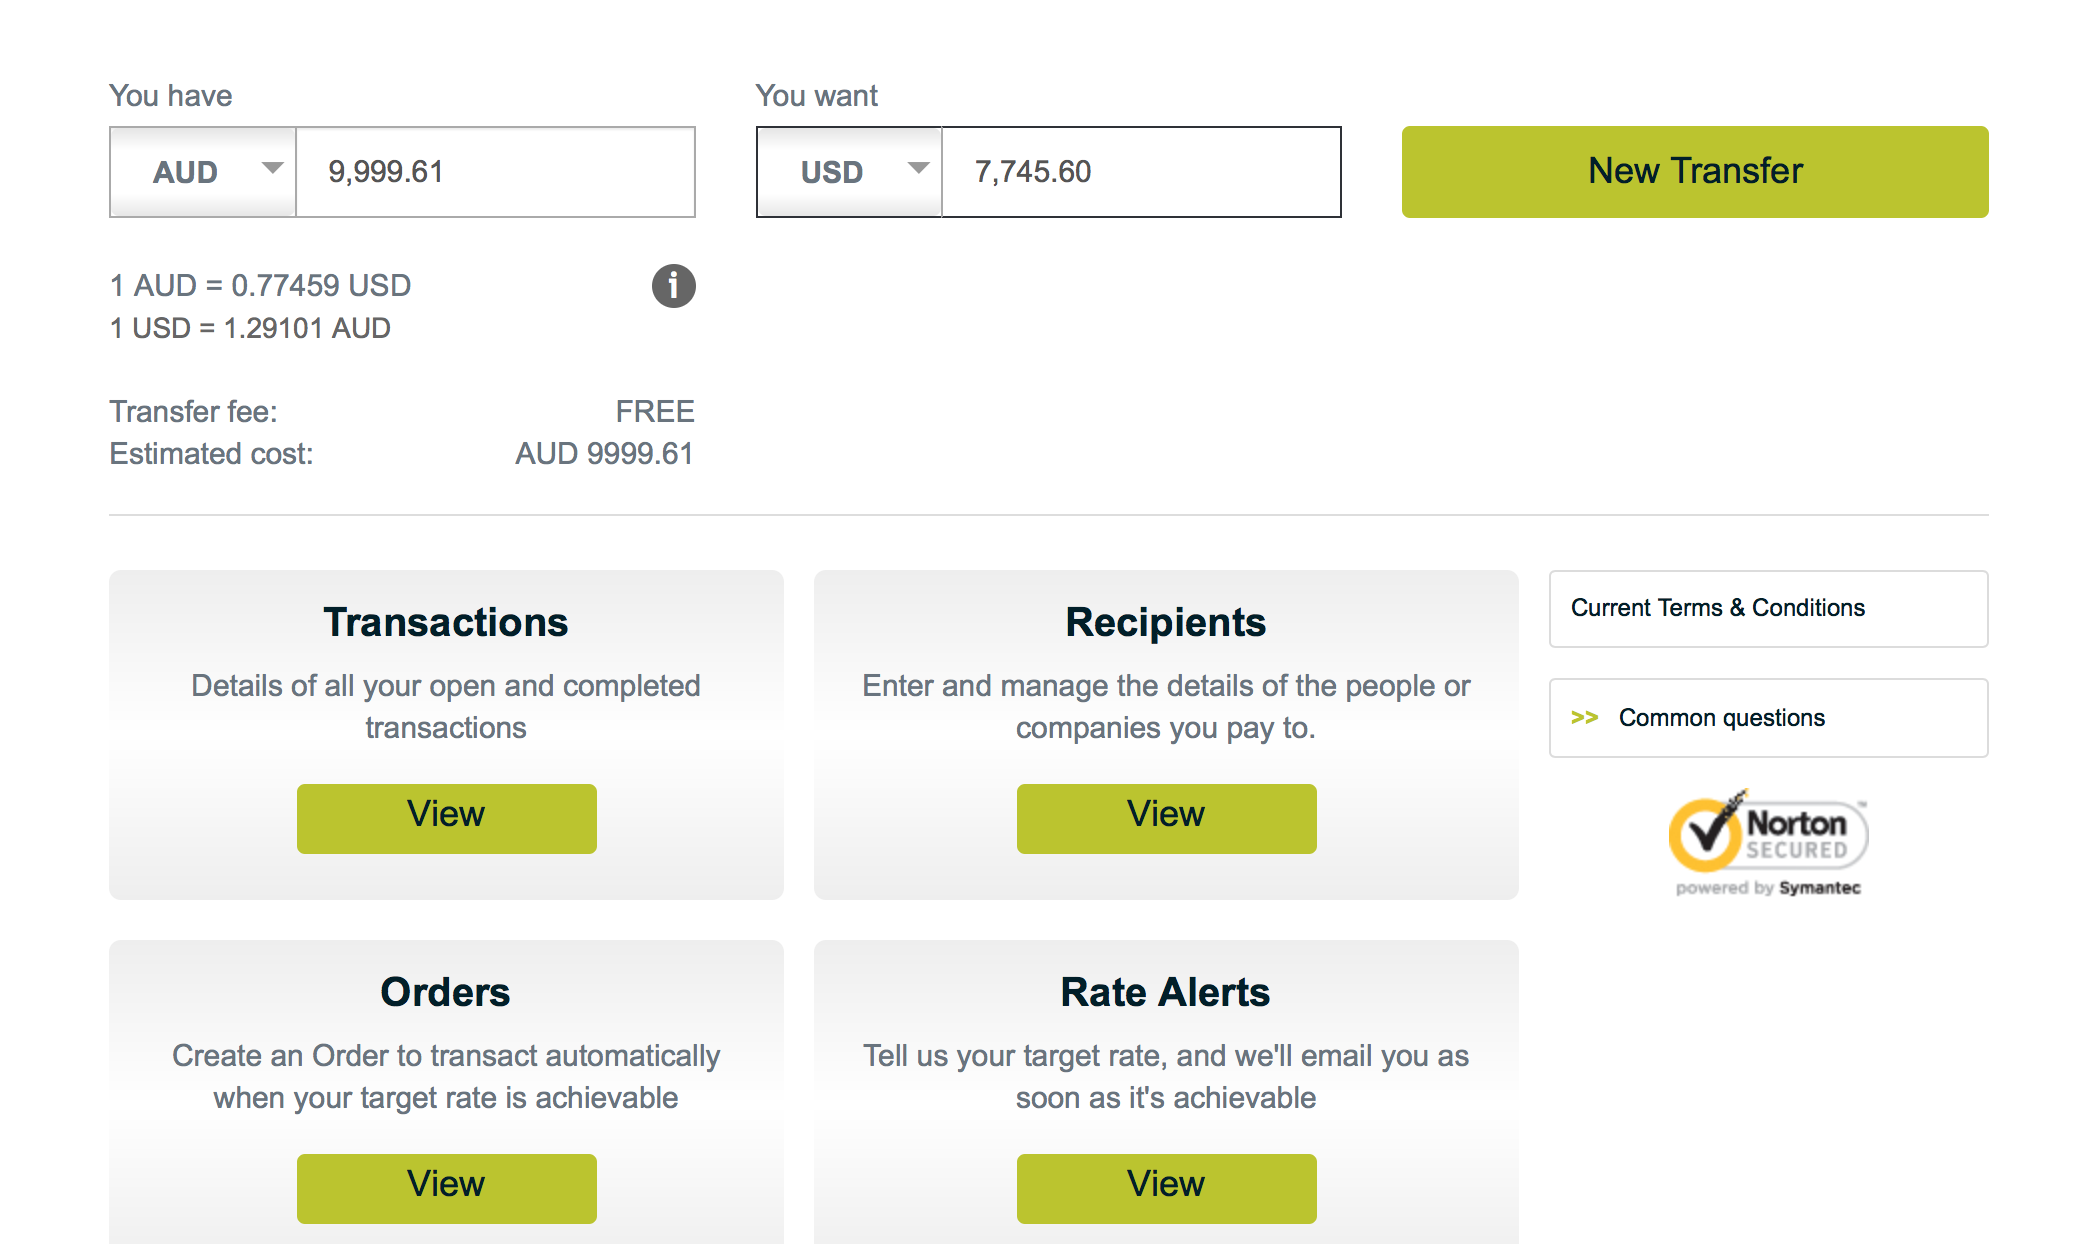The width and height of the screenshot is (2075, 1244).
Task: Click the You have label
Action: 170,96
